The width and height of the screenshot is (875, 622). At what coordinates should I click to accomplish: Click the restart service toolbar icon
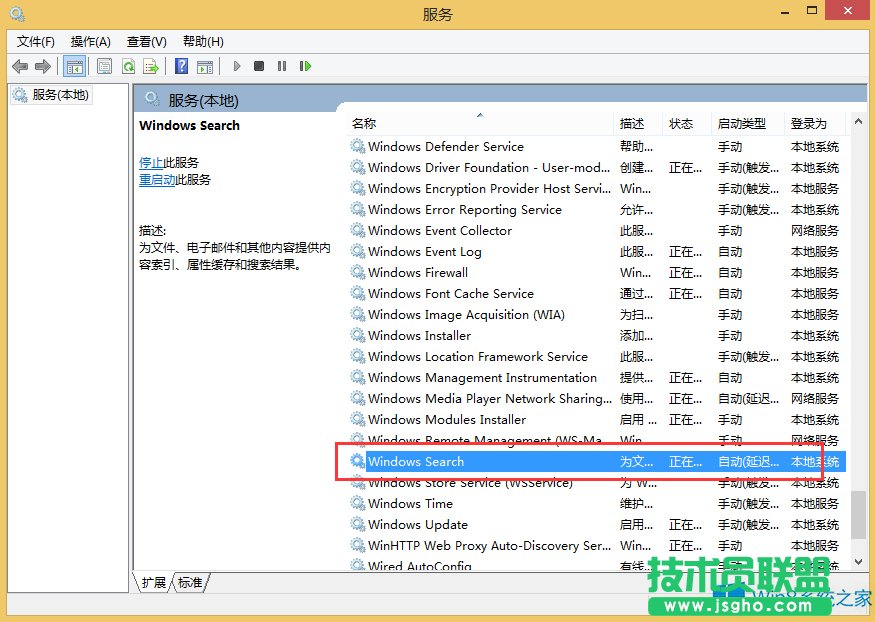coord(305,66)
